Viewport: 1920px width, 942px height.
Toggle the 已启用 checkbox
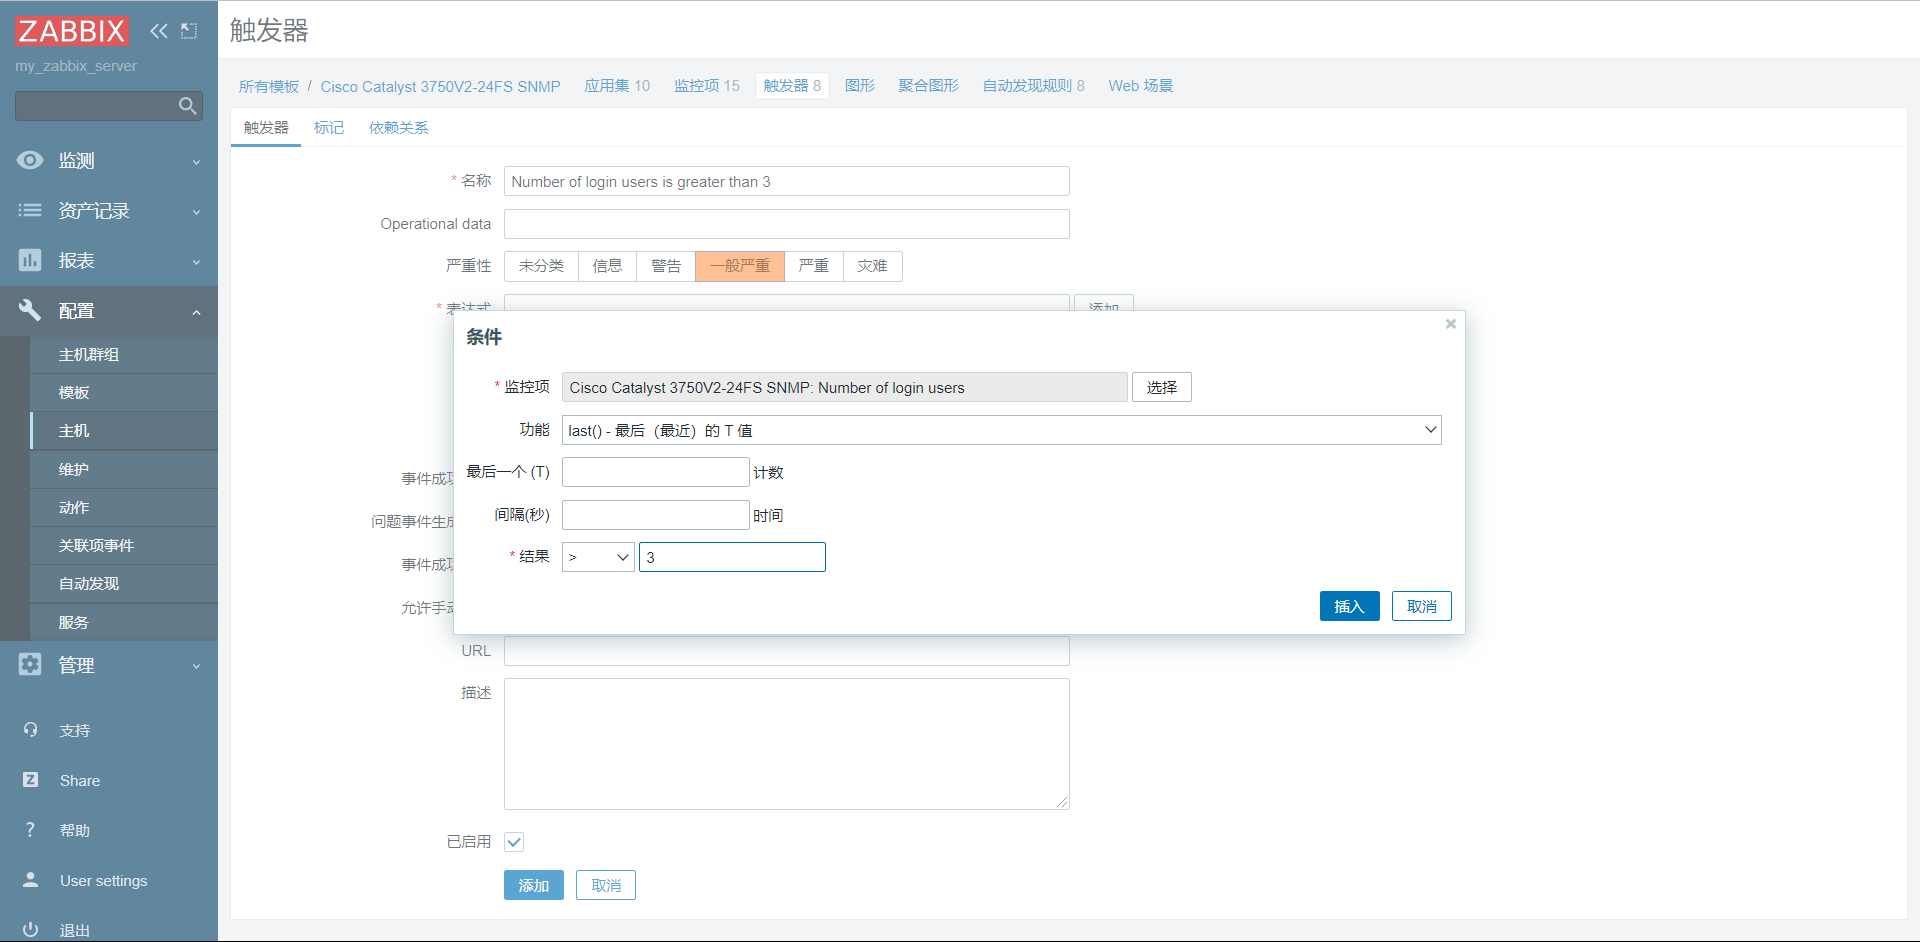point(514,842)
